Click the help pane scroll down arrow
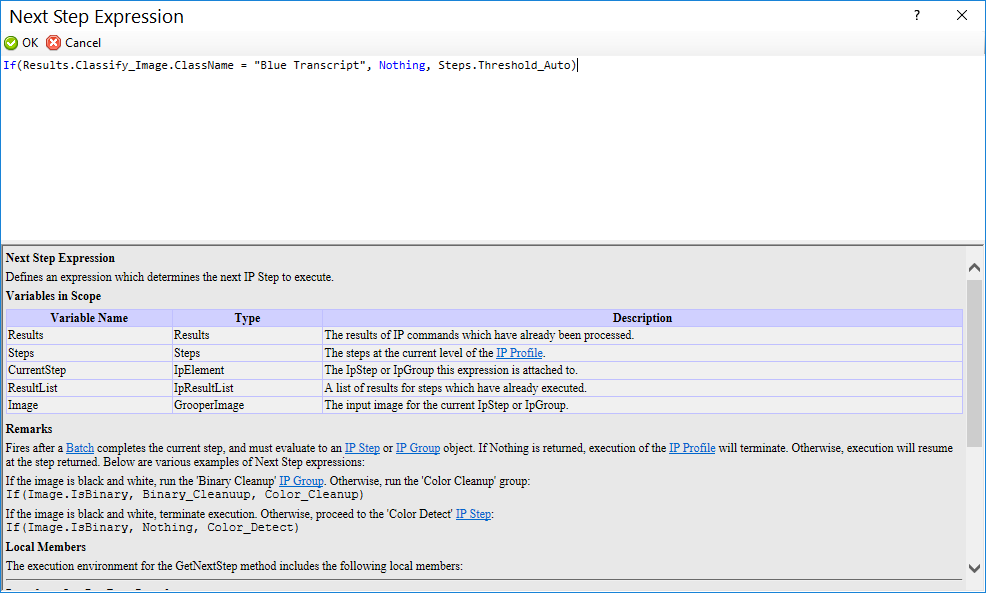Screen dimensions: 986x593 tap(974, 568)
